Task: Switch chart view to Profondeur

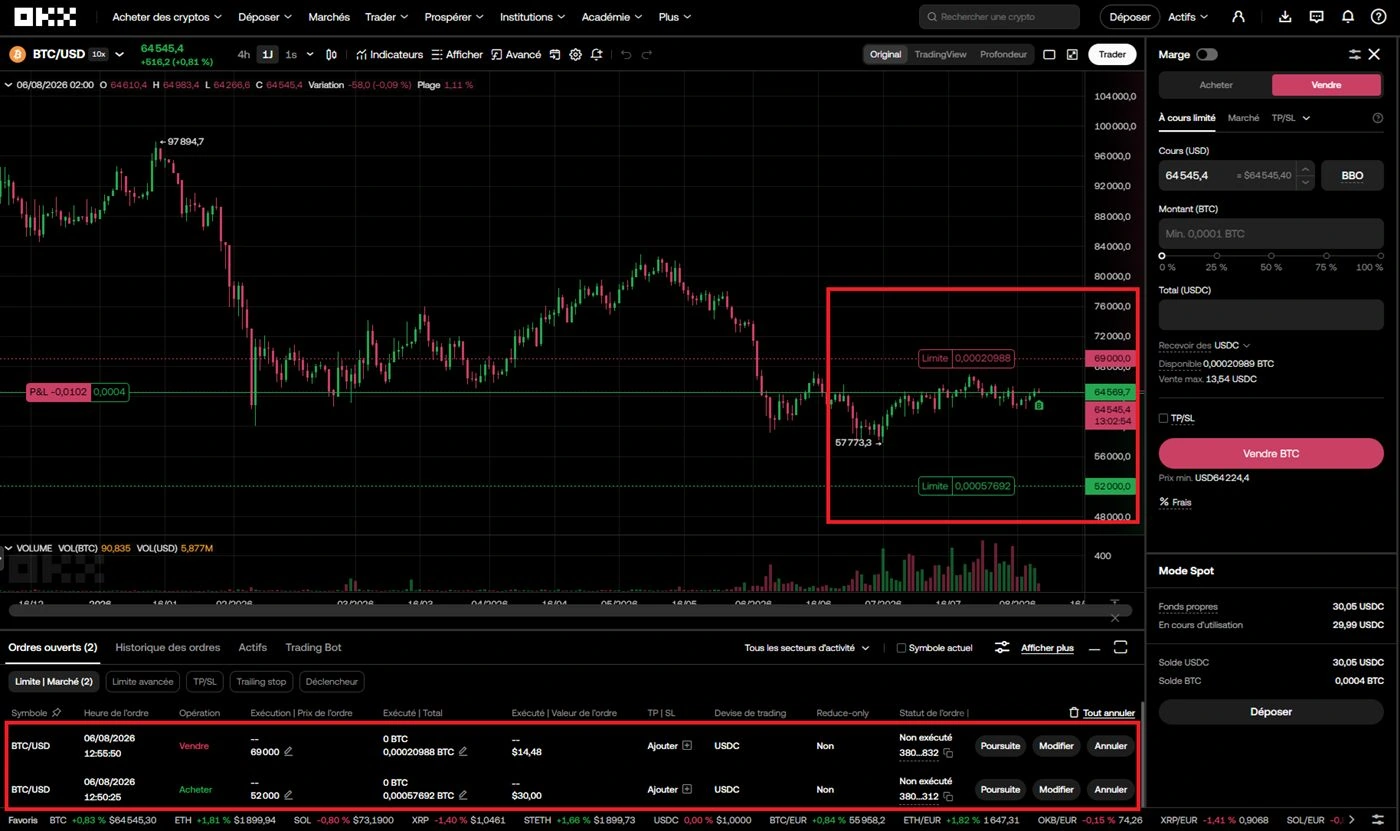Action: point(1003,55)
